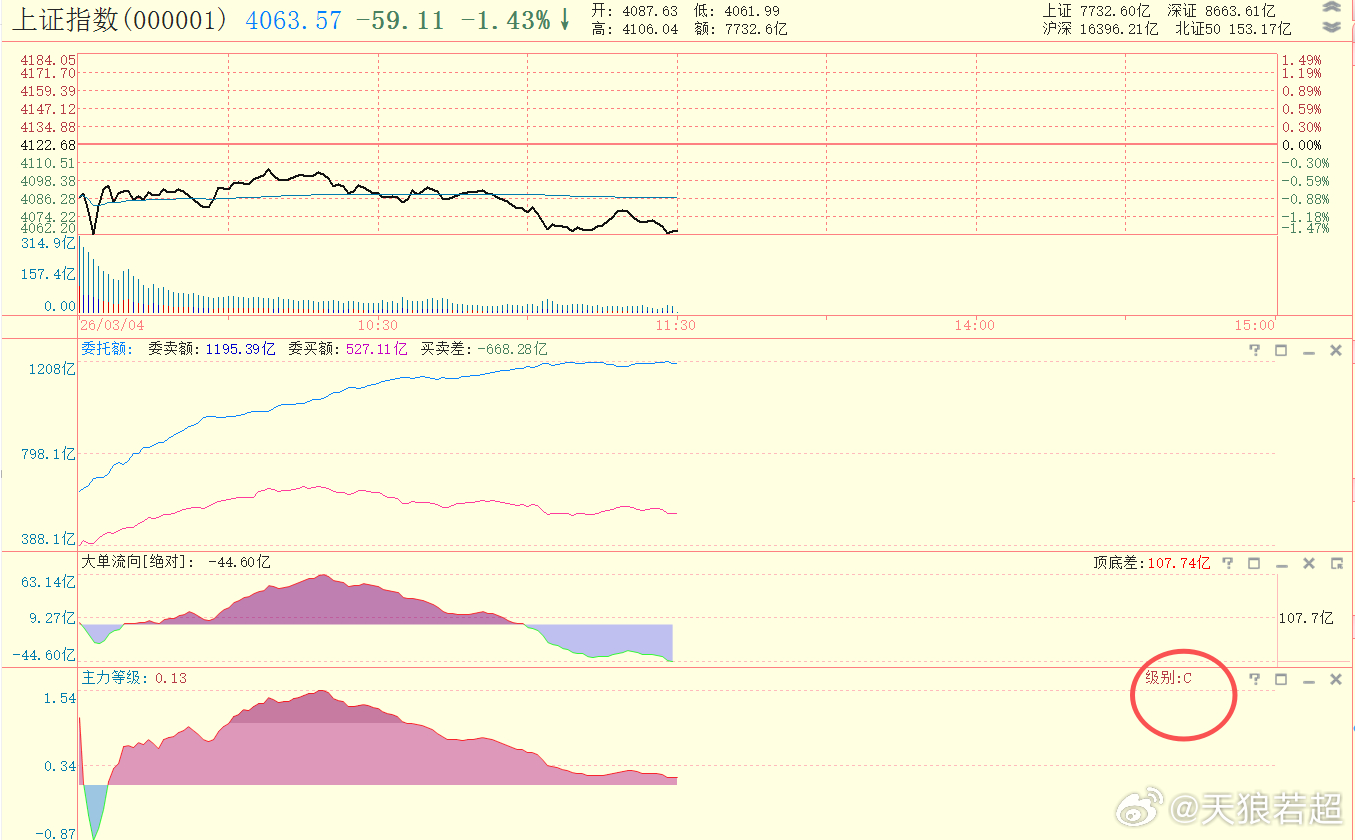Click the 10:30 time axis label

(x=378, y=325)
